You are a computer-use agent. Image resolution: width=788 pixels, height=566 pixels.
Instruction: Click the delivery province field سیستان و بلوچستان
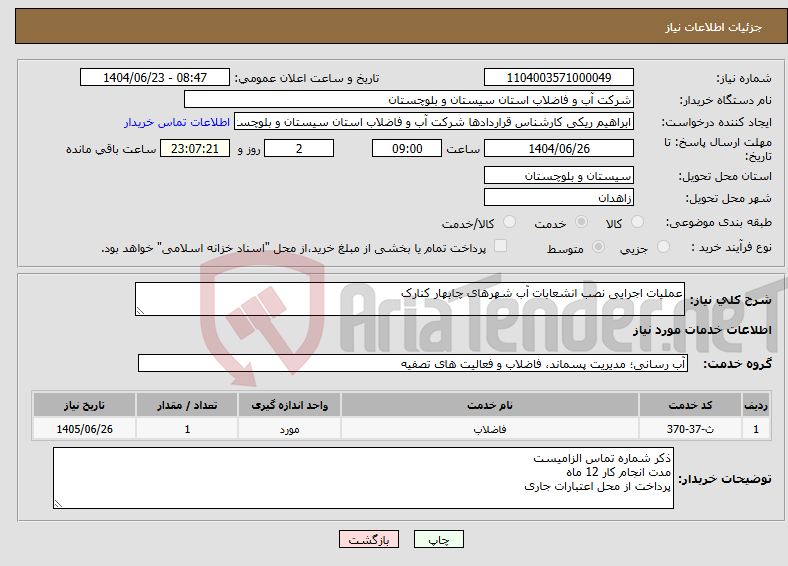pyautogui.click(x=558, y=175)
